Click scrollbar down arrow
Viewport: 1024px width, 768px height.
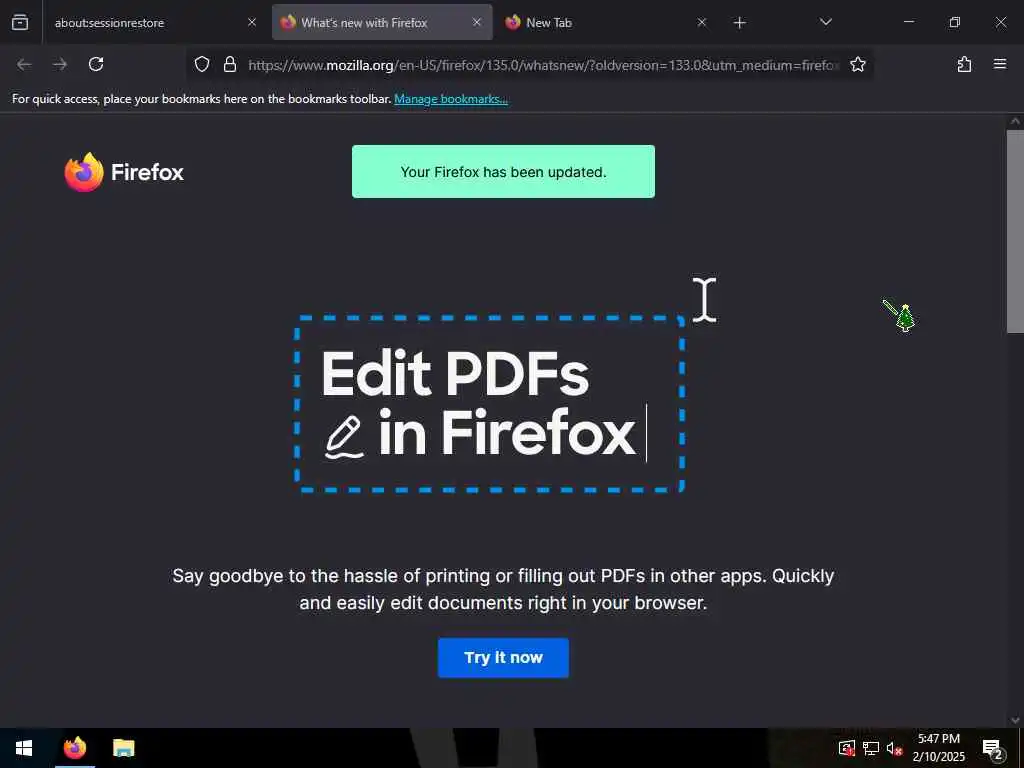tap(1015, 720)
